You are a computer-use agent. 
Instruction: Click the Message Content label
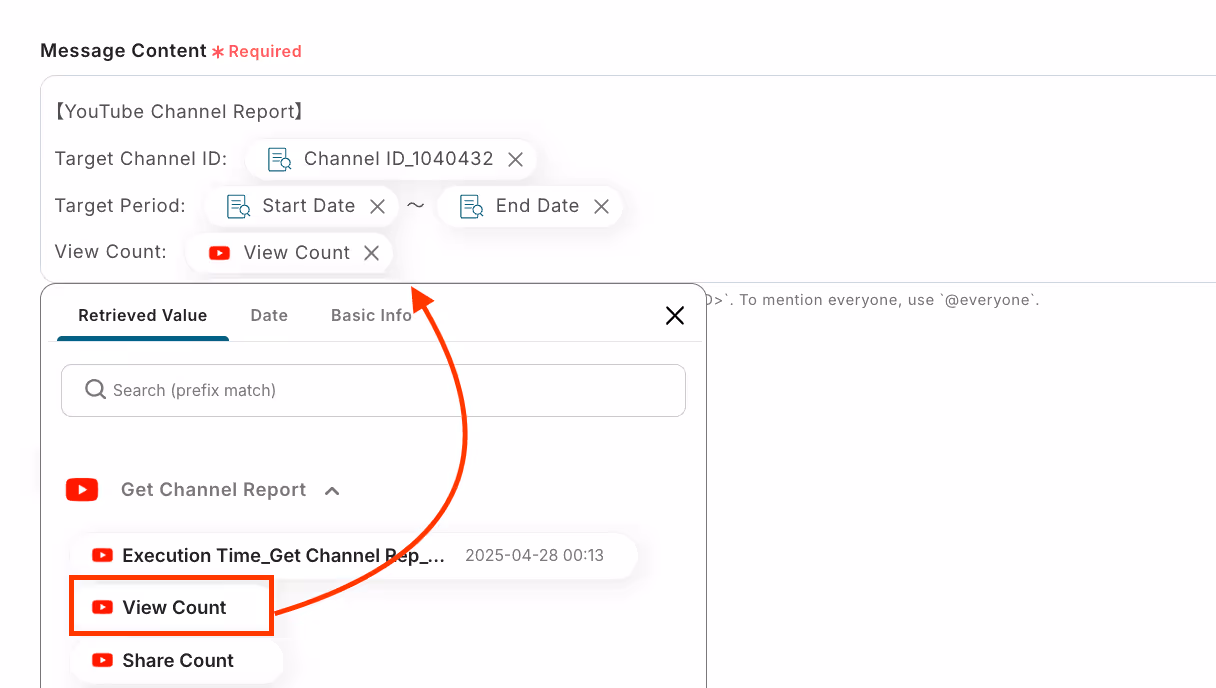click(x=124, y=51)
